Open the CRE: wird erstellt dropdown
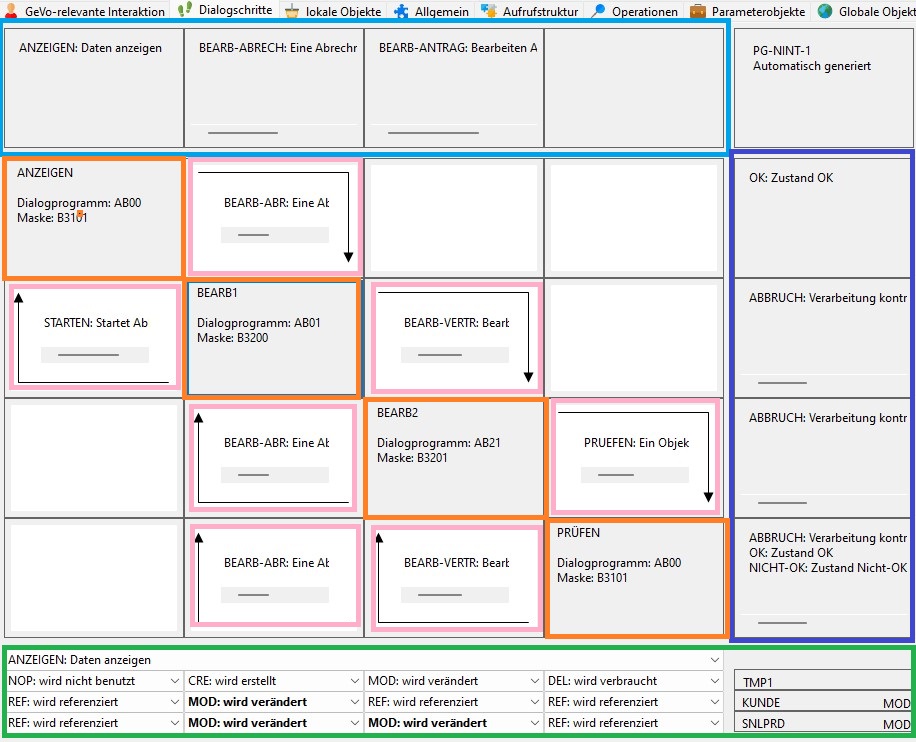Screen dimensions: 916x742 [x=354, y=681]
